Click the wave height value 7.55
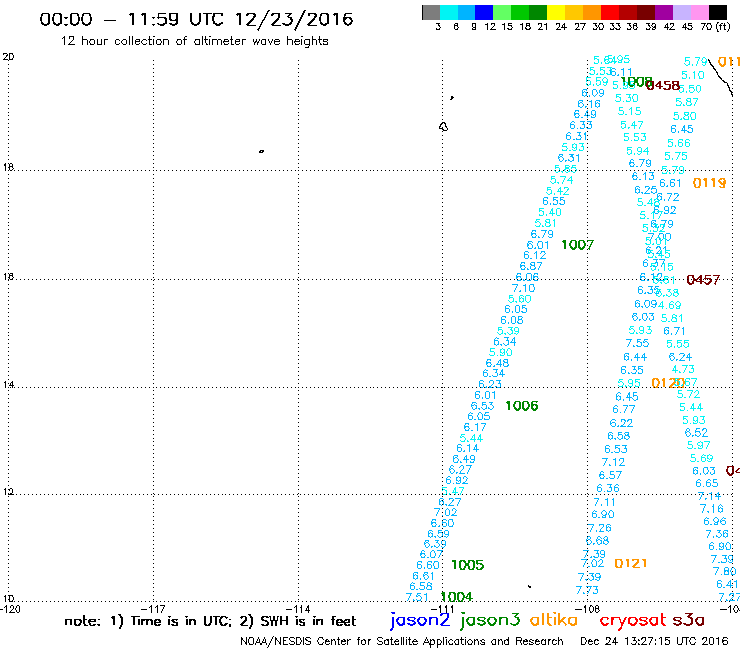The height and width of the screenshot is (650, 740). coord(638,343)
